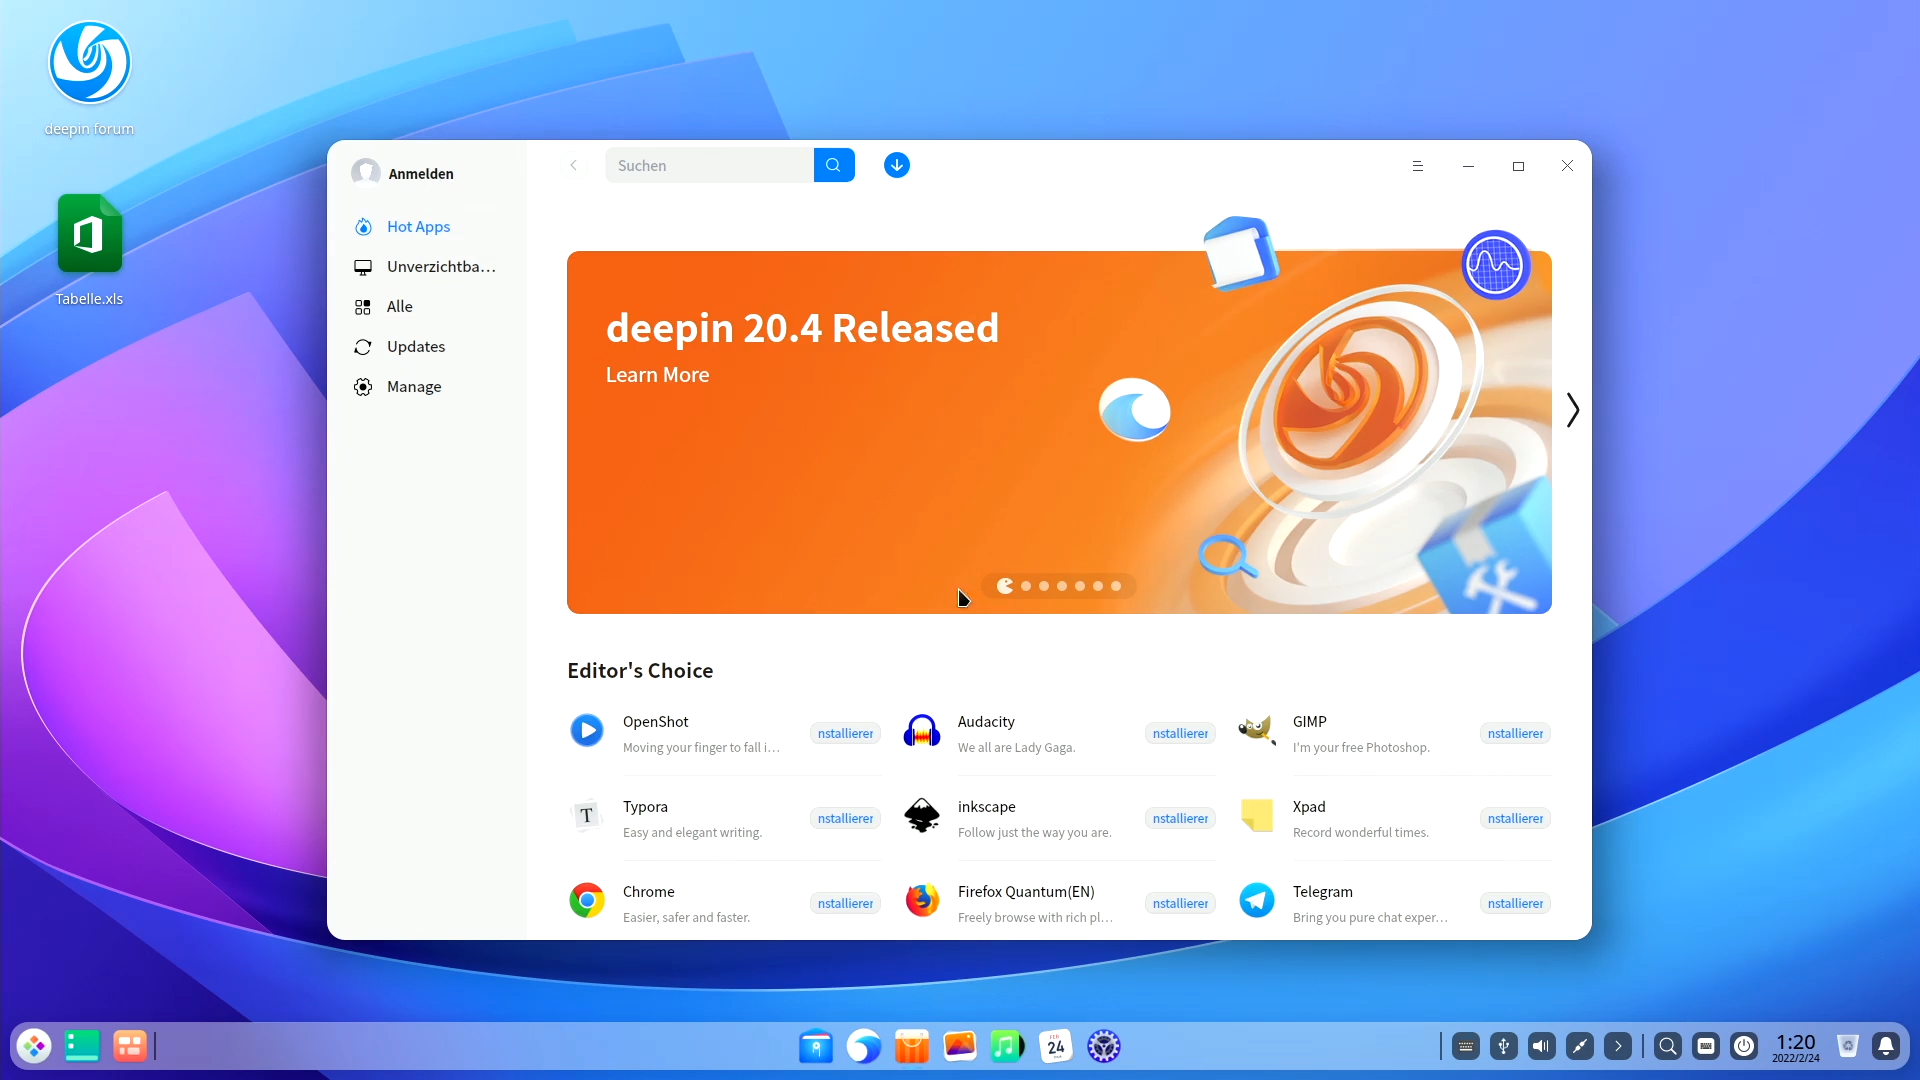This screenshot has width=1920, height=1080.
Task: Click the Telegram paper plane icon
Action: click(x=1257, y=901)
